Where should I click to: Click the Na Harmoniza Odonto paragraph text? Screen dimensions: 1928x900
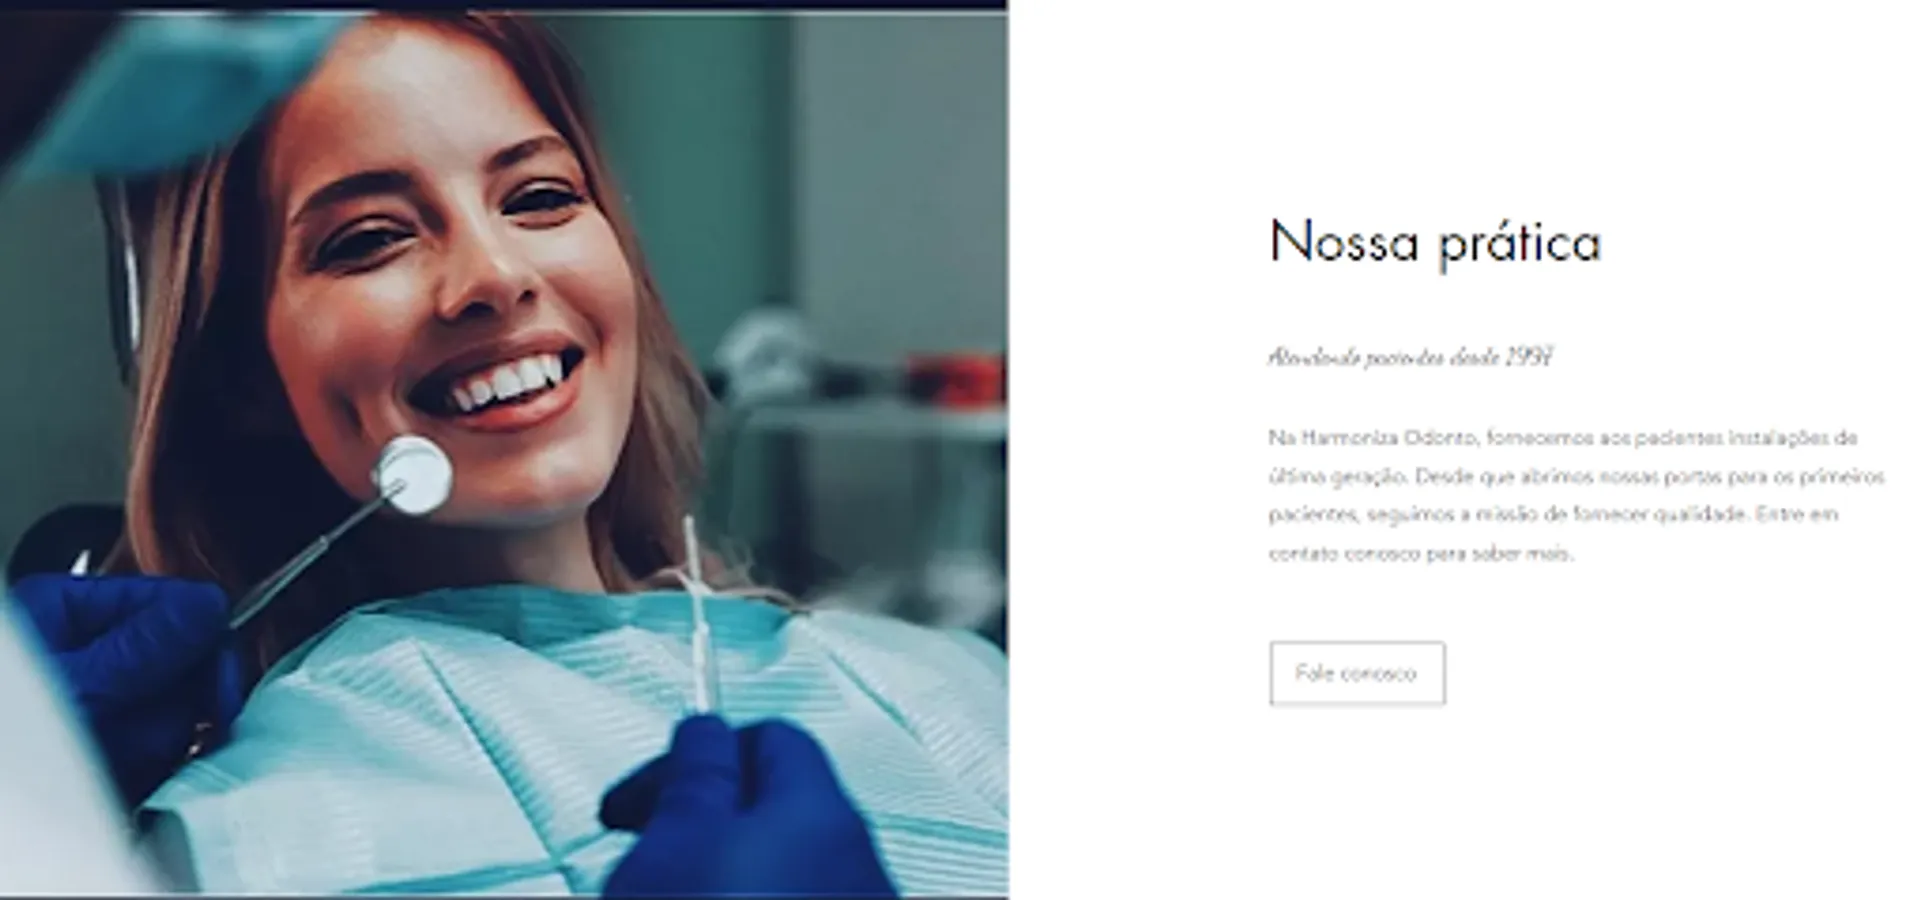click(1576, 495)
